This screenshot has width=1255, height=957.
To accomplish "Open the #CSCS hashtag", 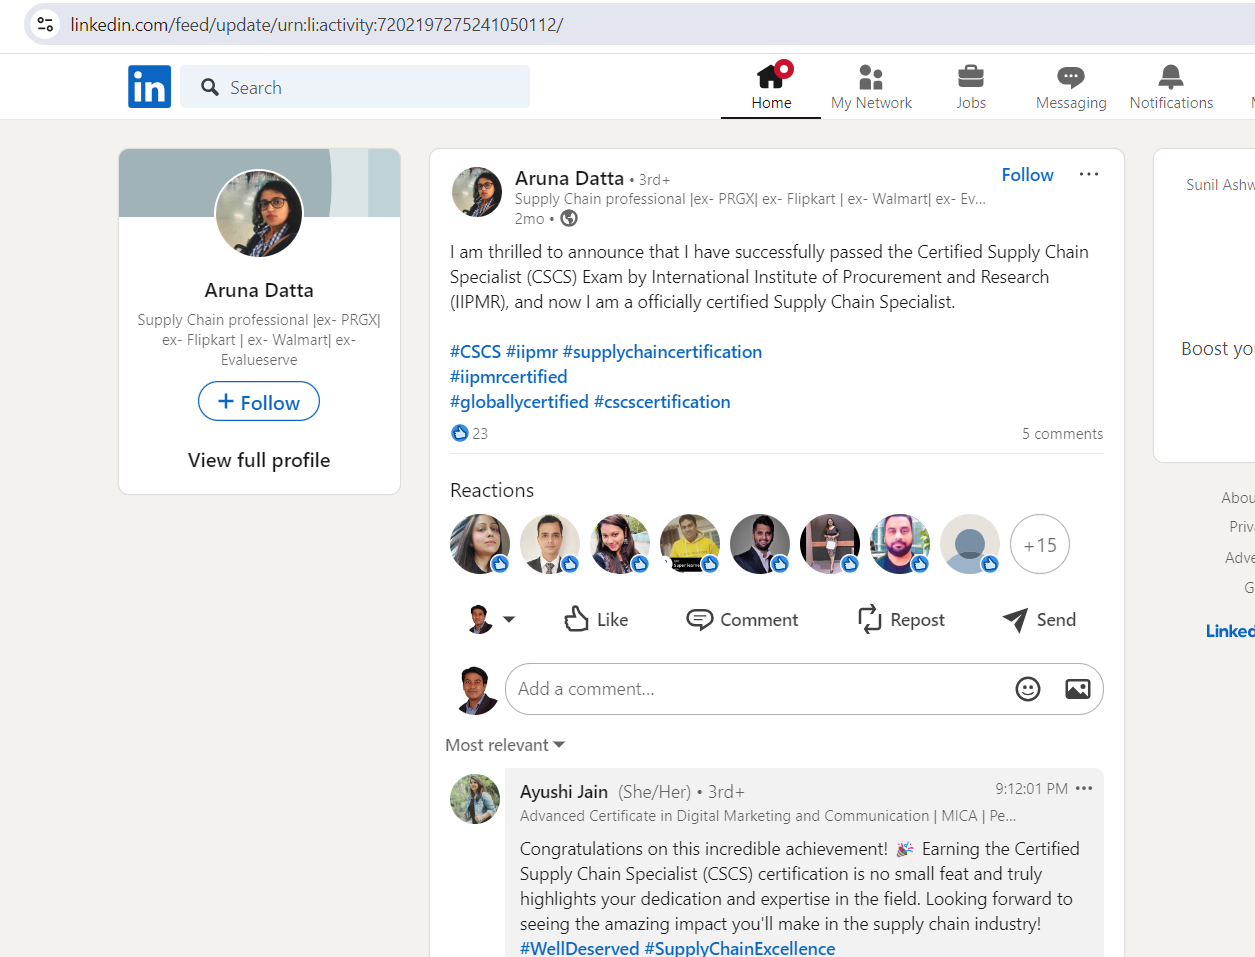I will pos(475,352).
